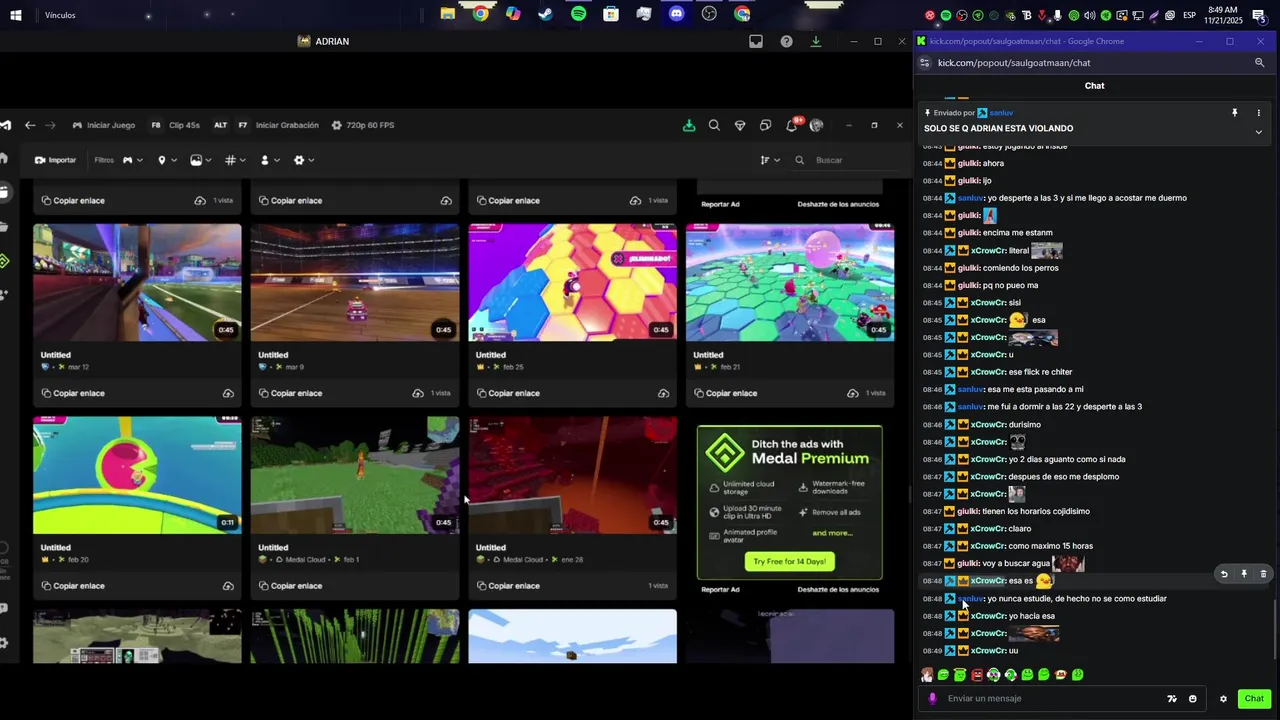Viewport: 1280px width, 720px height.
Task: Click the Enviar un mensaje chat input
Action: (1050, 699)
